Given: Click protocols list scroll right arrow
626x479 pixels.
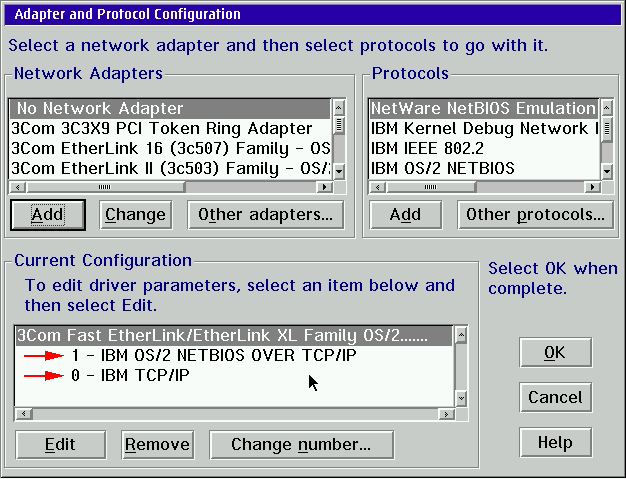Looking at the screenshot, I should click(592, 187).
